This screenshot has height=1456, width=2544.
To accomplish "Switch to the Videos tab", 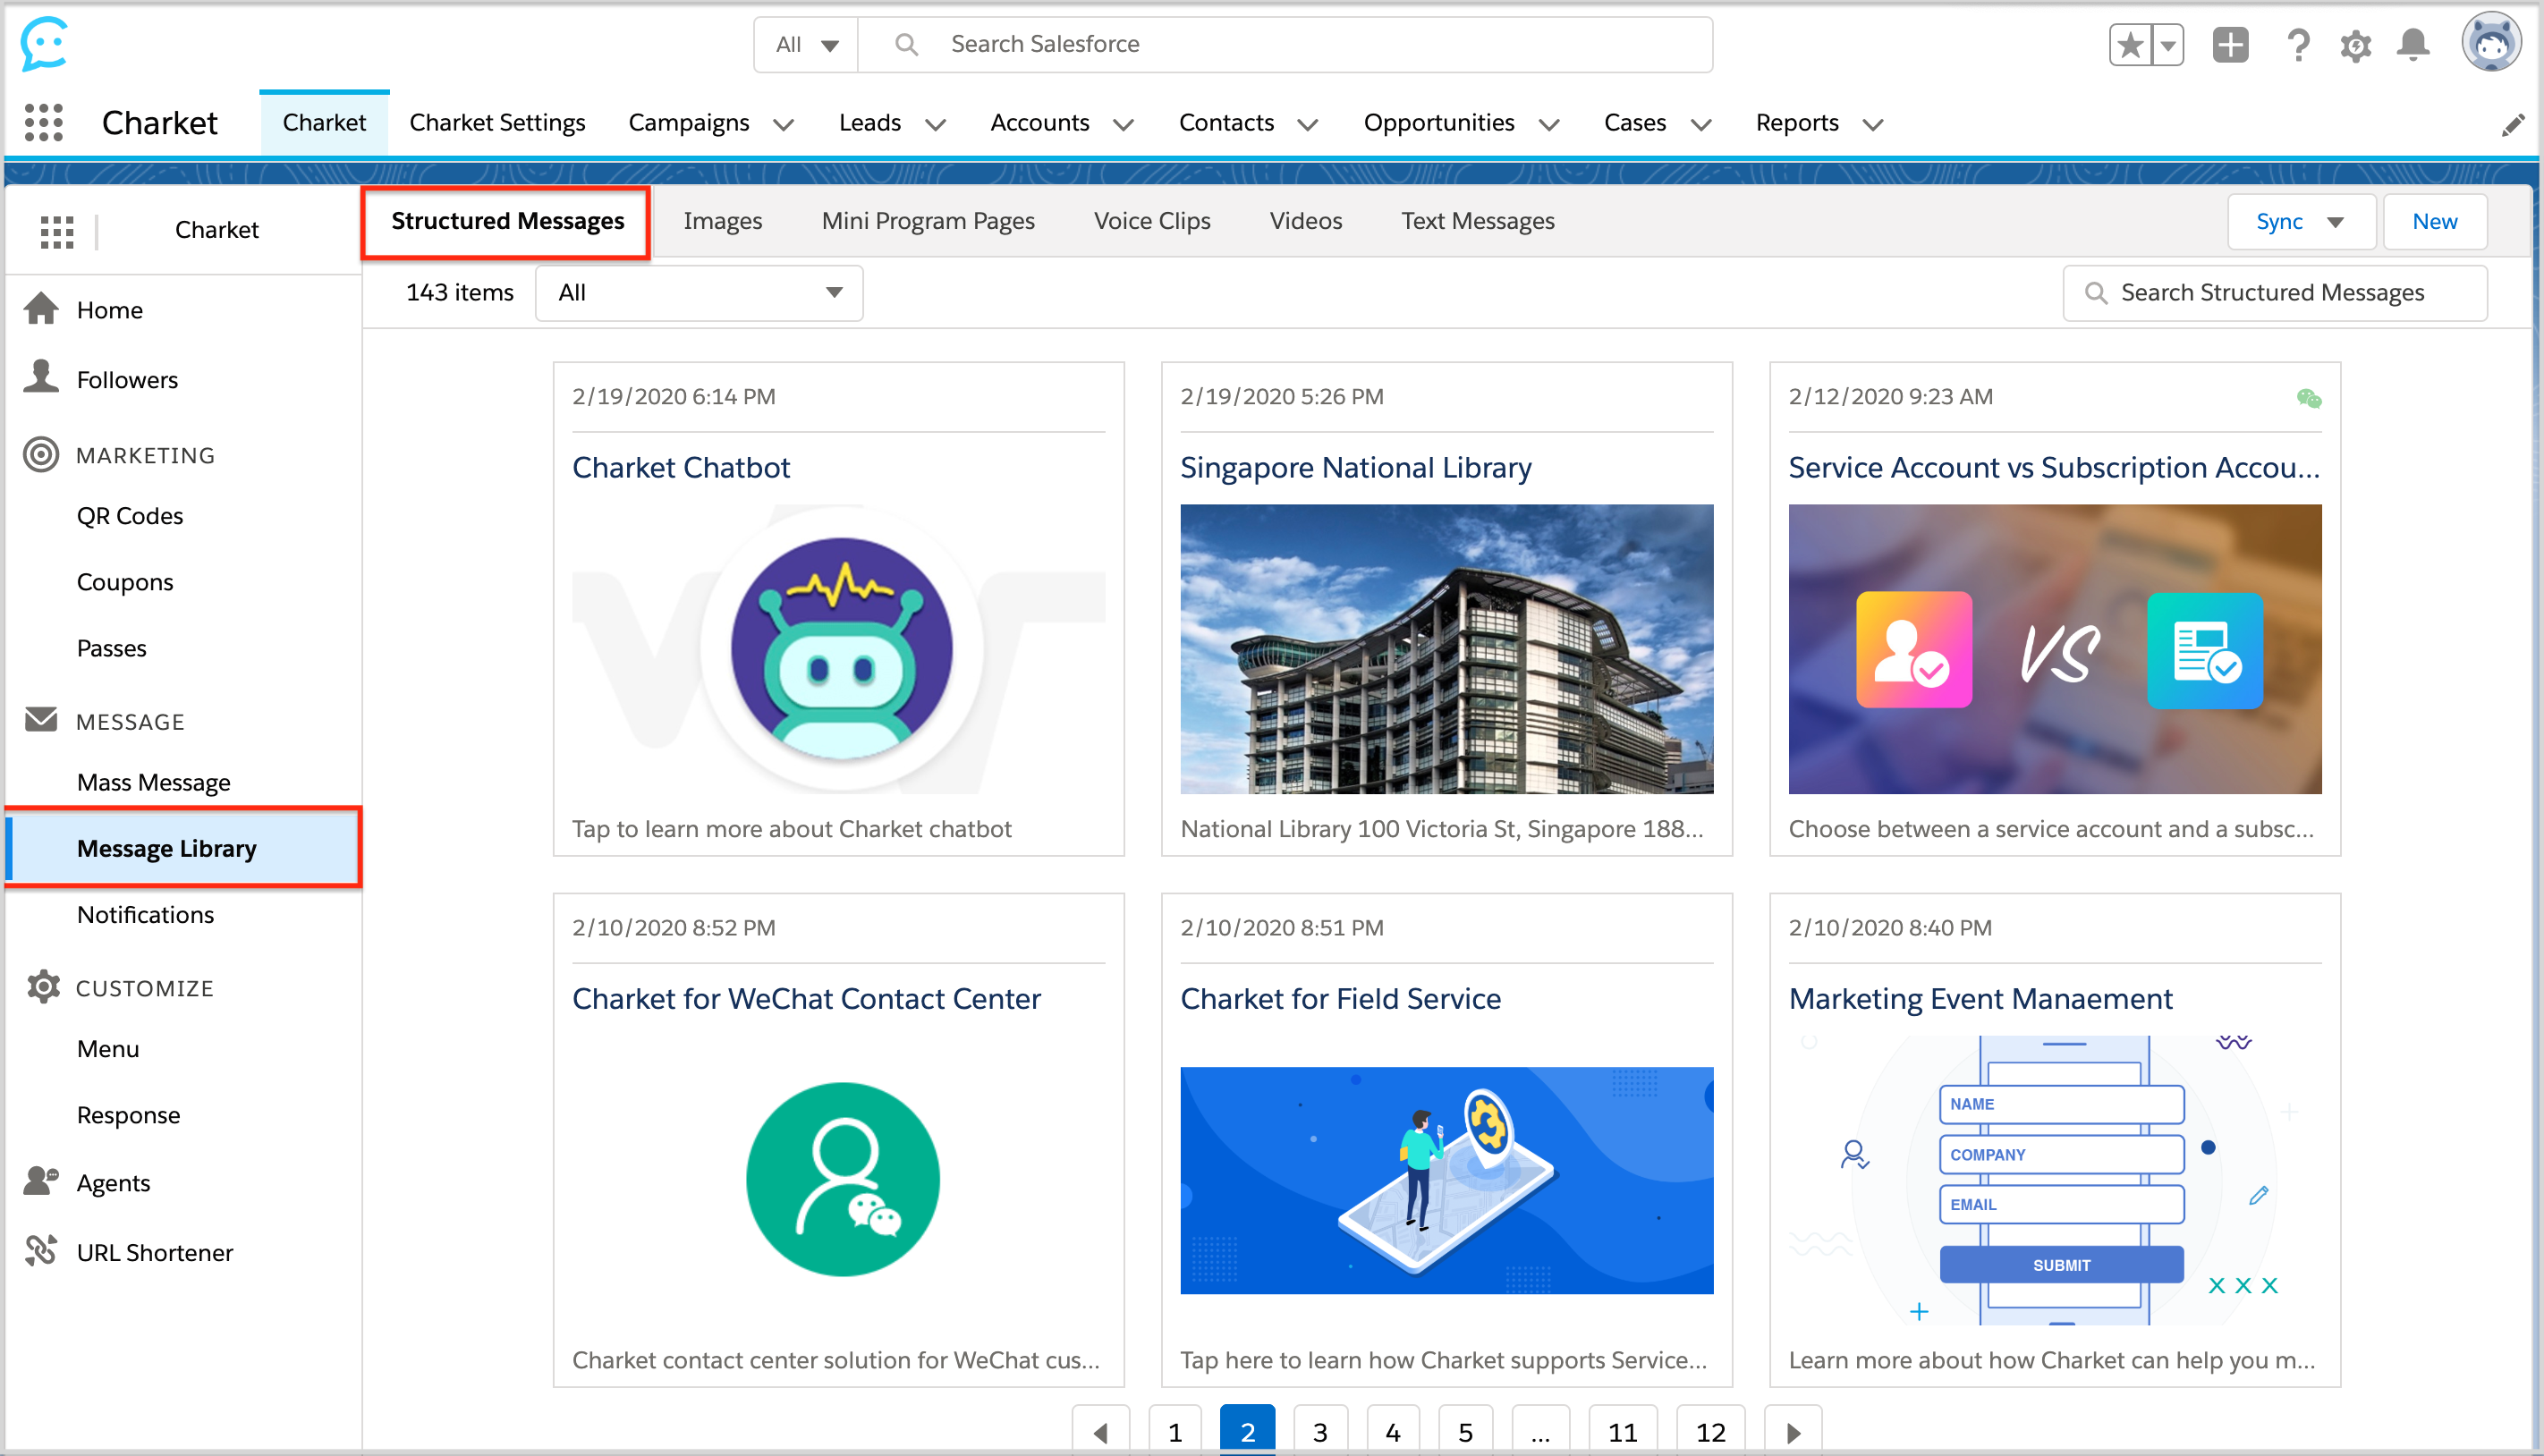I will (1305, 221).
